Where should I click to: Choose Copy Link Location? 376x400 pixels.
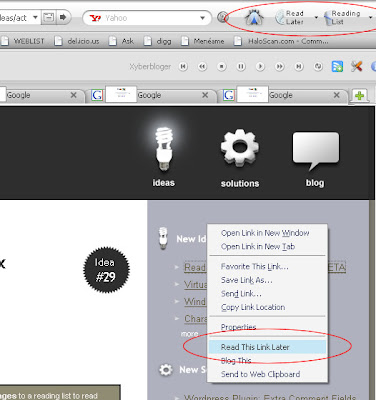click(x=253, y=307)
